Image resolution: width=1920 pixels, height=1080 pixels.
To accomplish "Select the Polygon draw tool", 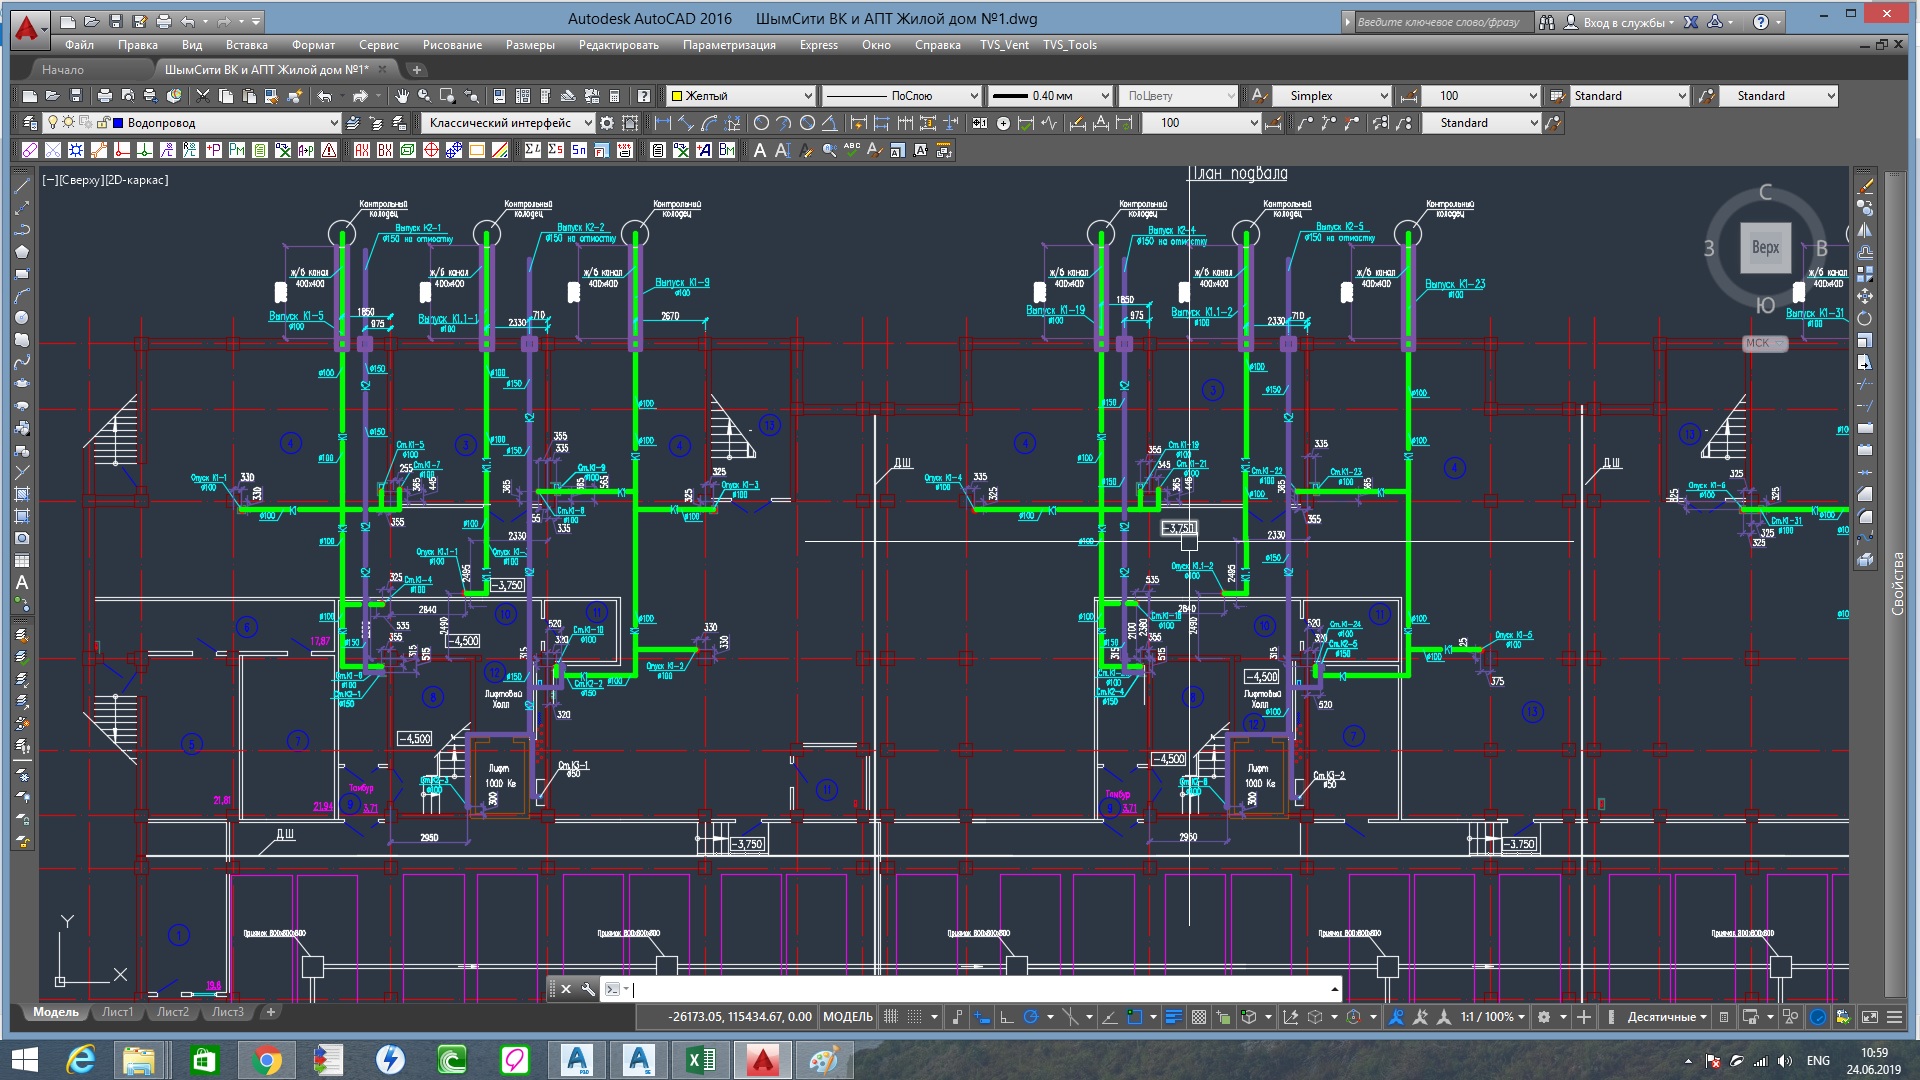I will 22,252.
